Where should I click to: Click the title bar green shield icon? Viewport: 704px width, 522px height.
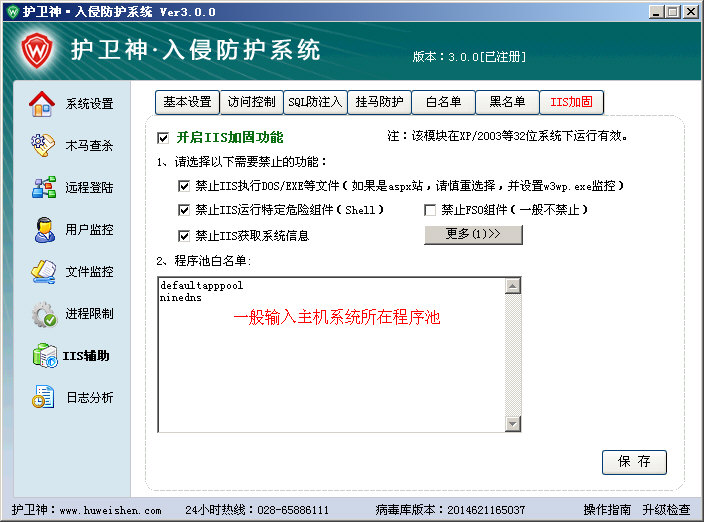click(x=13, y=12)
